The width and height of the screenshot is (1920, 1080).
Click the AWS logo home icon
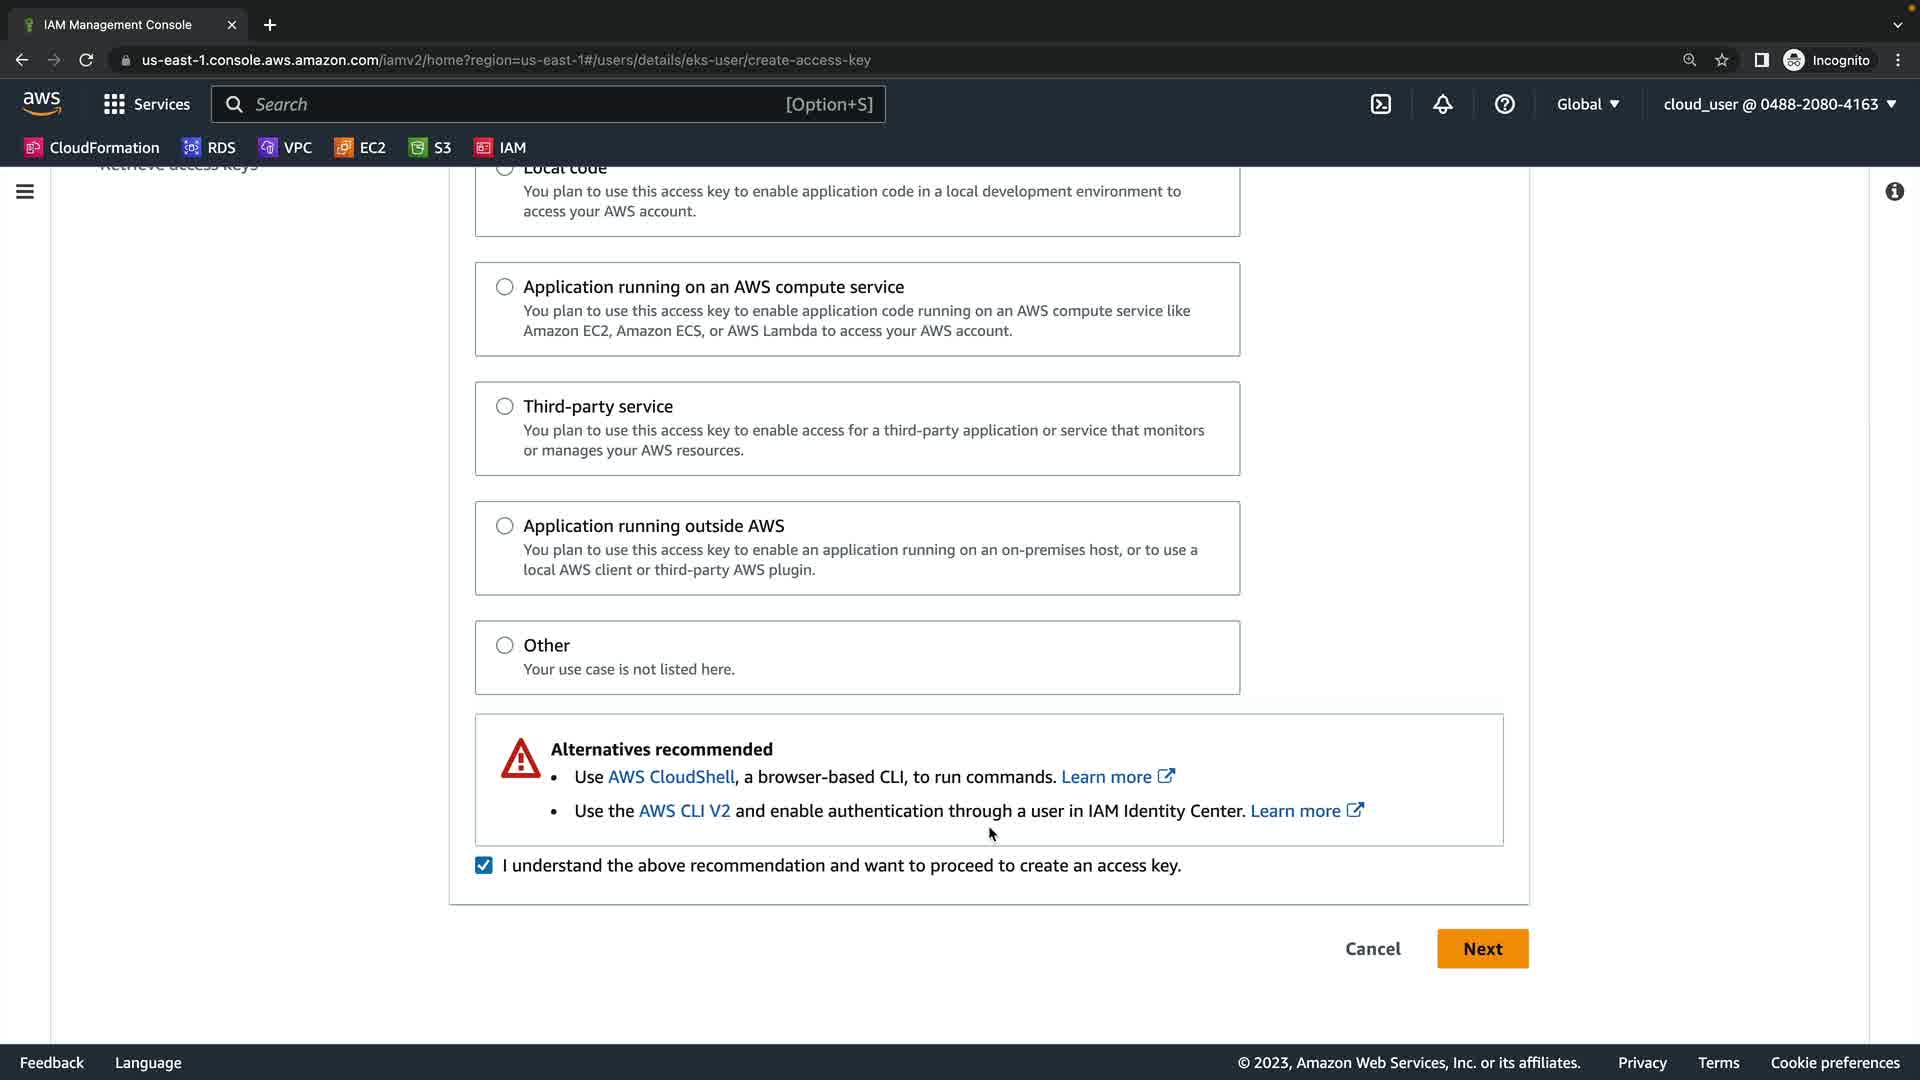coord(42,103)
